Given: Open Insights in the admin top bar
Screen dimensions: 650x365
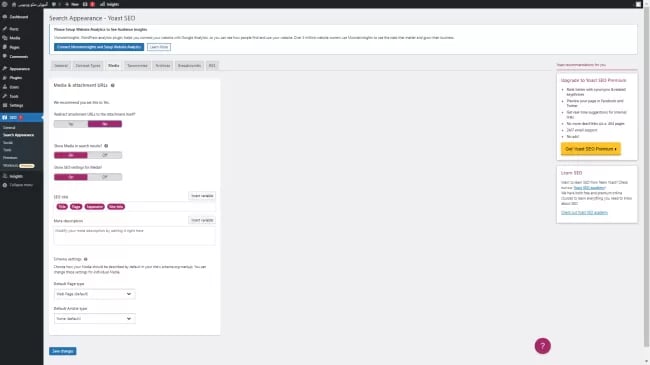Looking at the screenshot, I should click(x=109, y=4).
